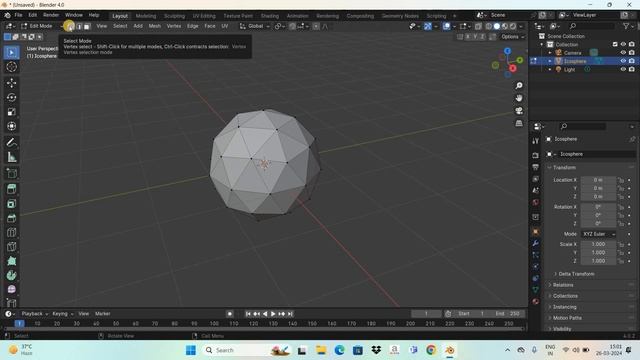Open Global transform orientation dropdown

click(x=255, y=26)
